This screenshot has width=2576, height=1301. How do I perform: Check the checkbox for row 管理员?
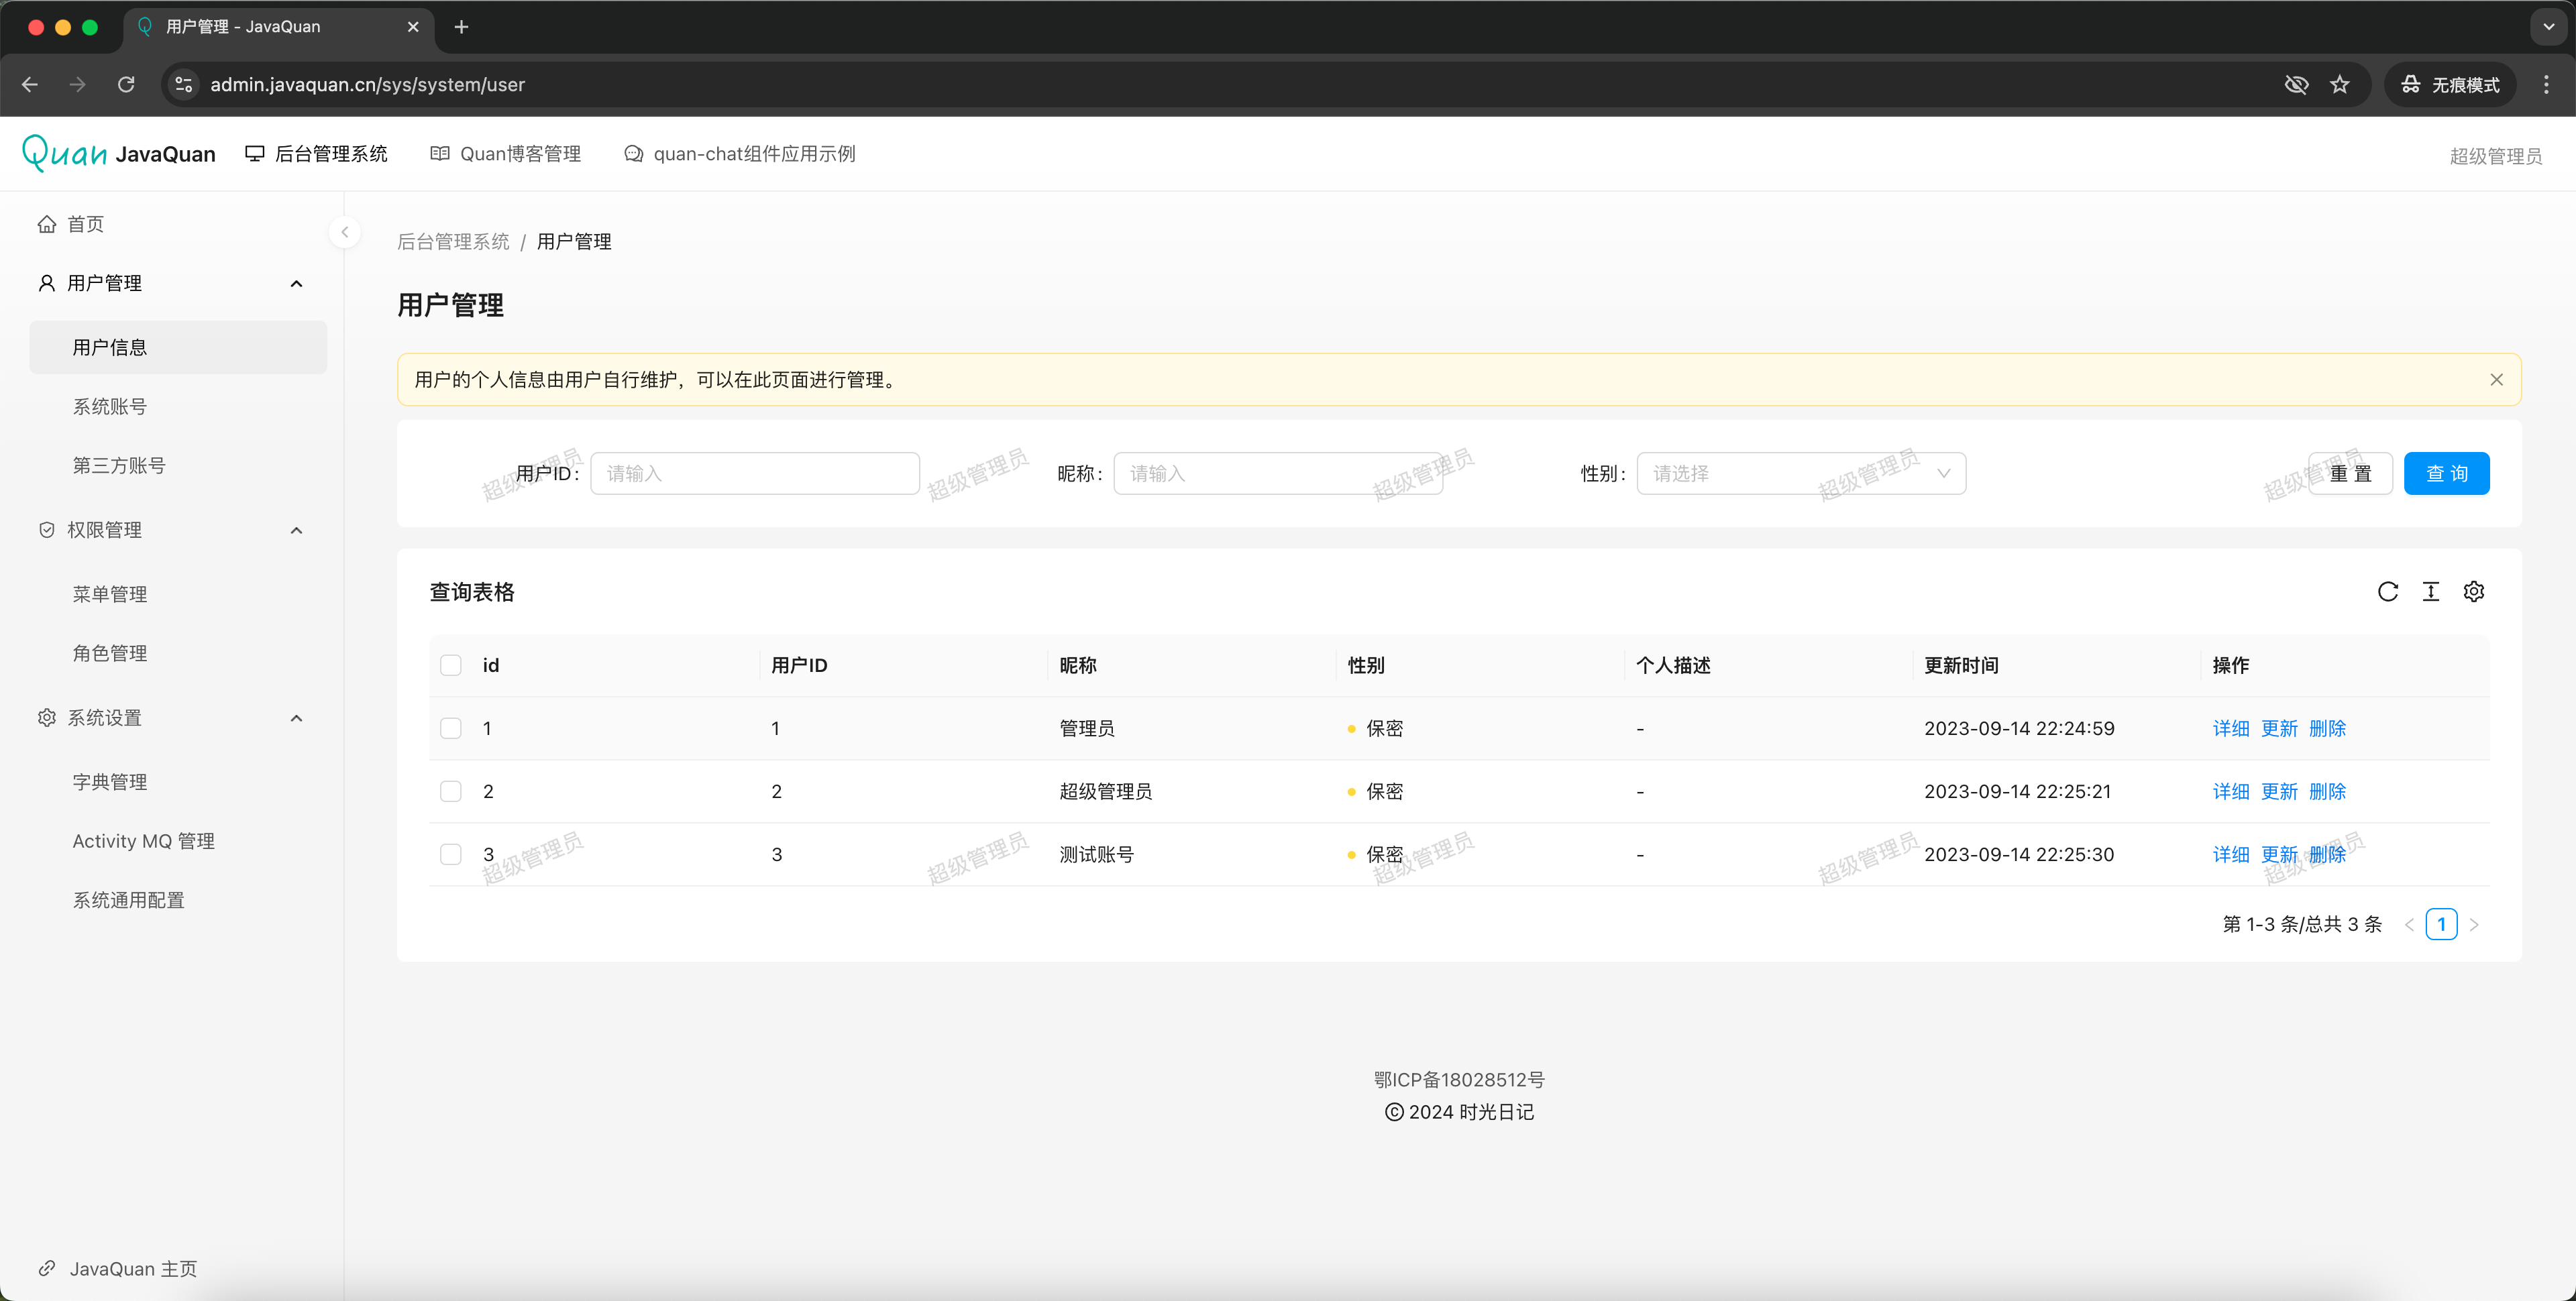click(x=451, y=729)
